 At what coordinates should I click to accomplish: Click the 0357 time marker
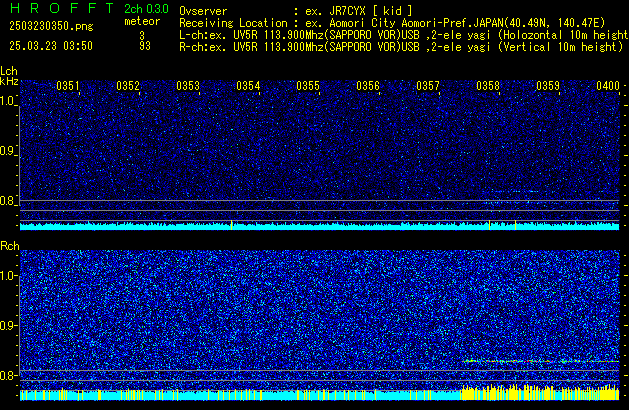click(x=428, y=86)
